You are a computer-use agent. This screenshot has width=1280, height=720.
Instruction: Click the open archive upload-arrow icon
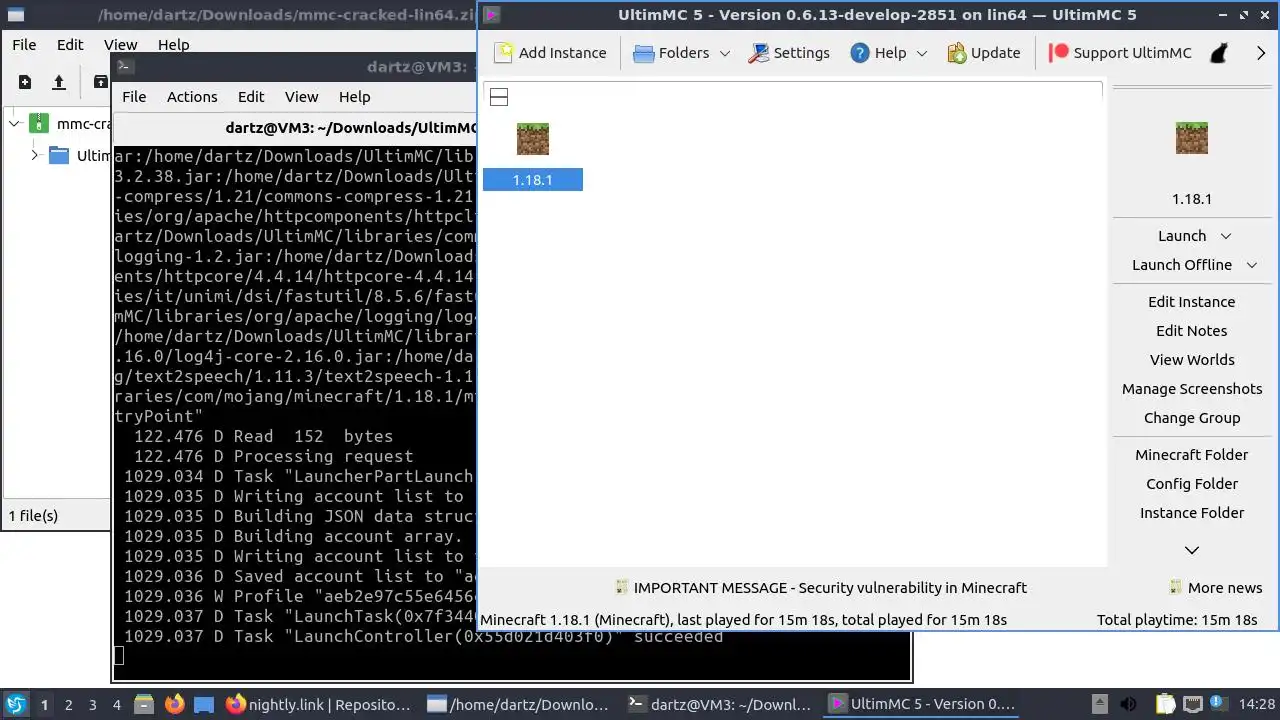click(x=59, y=82)
